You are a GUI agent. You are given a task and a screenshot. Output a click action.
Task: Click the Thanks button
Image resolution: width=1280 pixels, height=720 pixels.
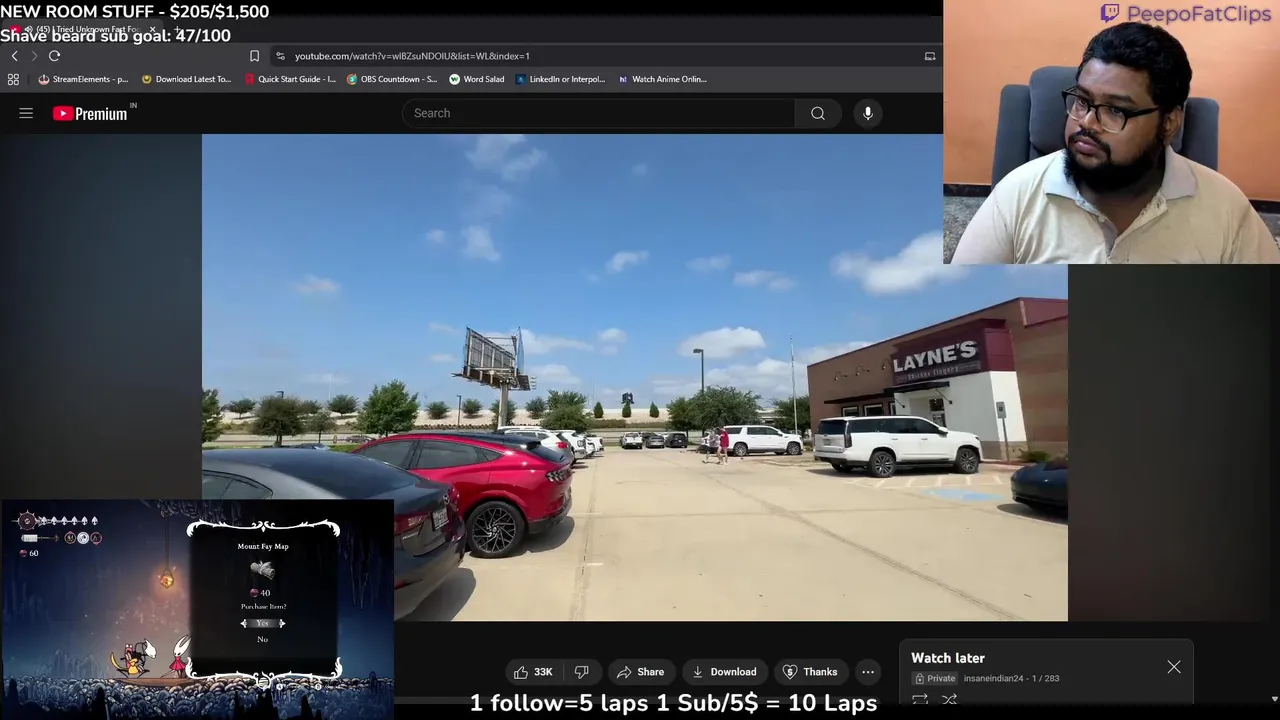[x=810, y=672]
